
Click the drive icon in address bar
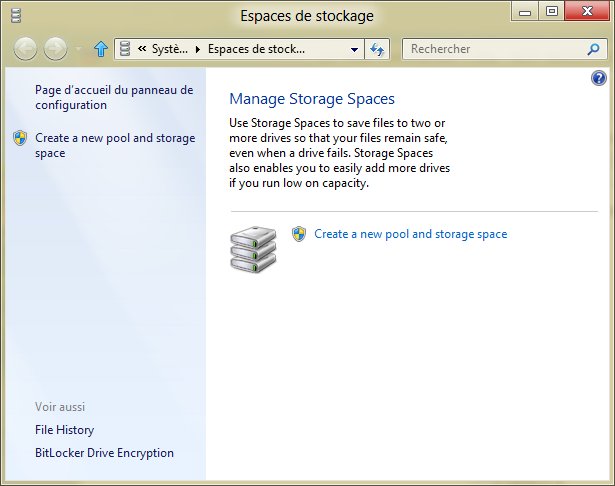pyautogui.click(x=126, y=48)
